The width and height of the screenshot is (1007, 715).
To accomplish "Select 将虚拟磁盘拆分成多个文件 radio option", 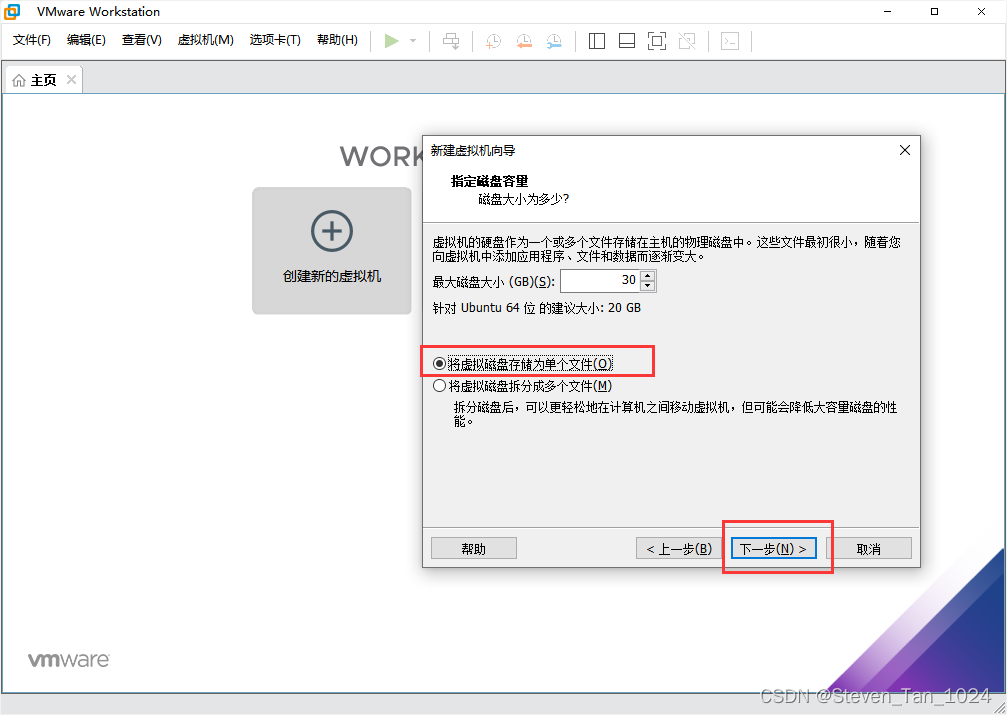I will click(523, 386).
